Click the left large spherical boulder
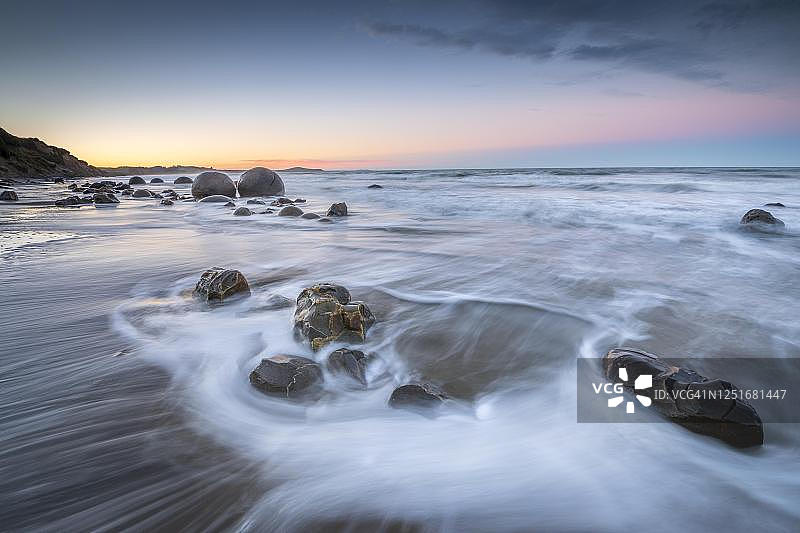Viewport: 800px width, 533px height. click(213, 185)
